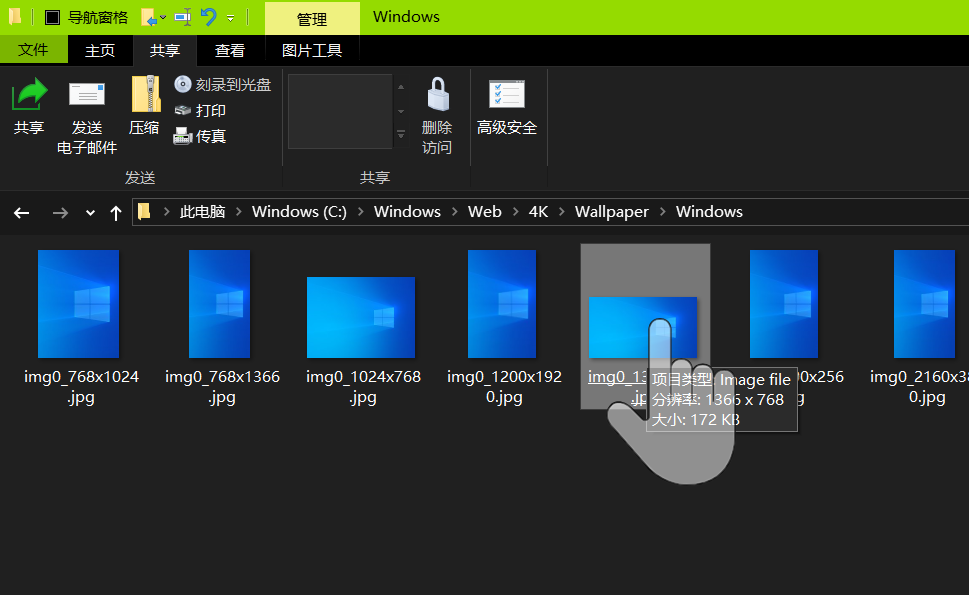Click the Fax (传真) option
The image size is (969, 595).
pyautogui.click(x=200, y=136)
